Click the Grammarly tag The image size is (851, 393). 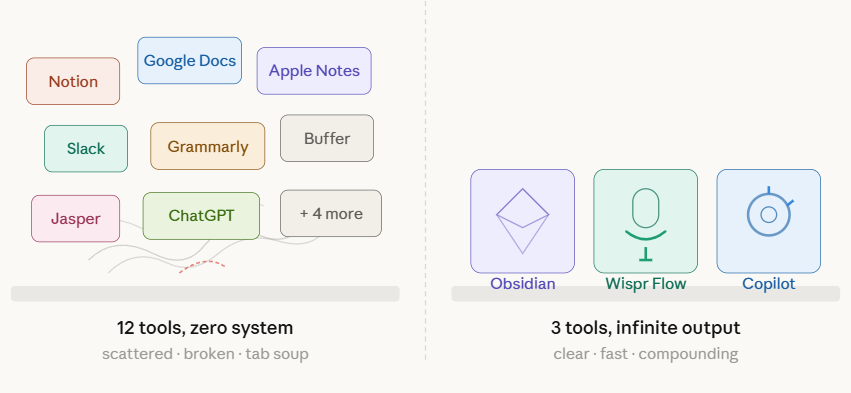point(208,146)
